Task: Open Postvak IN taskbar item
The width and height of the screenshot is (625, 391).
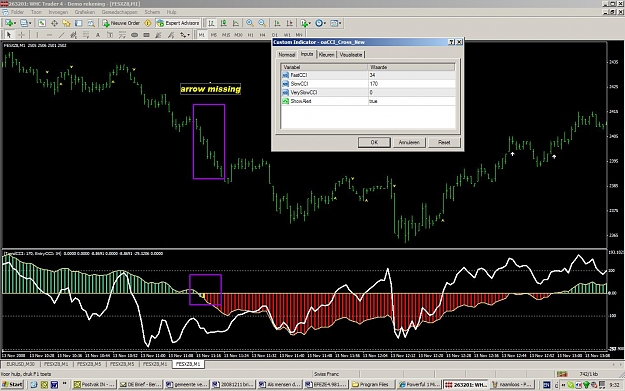Action: point(95,385)
